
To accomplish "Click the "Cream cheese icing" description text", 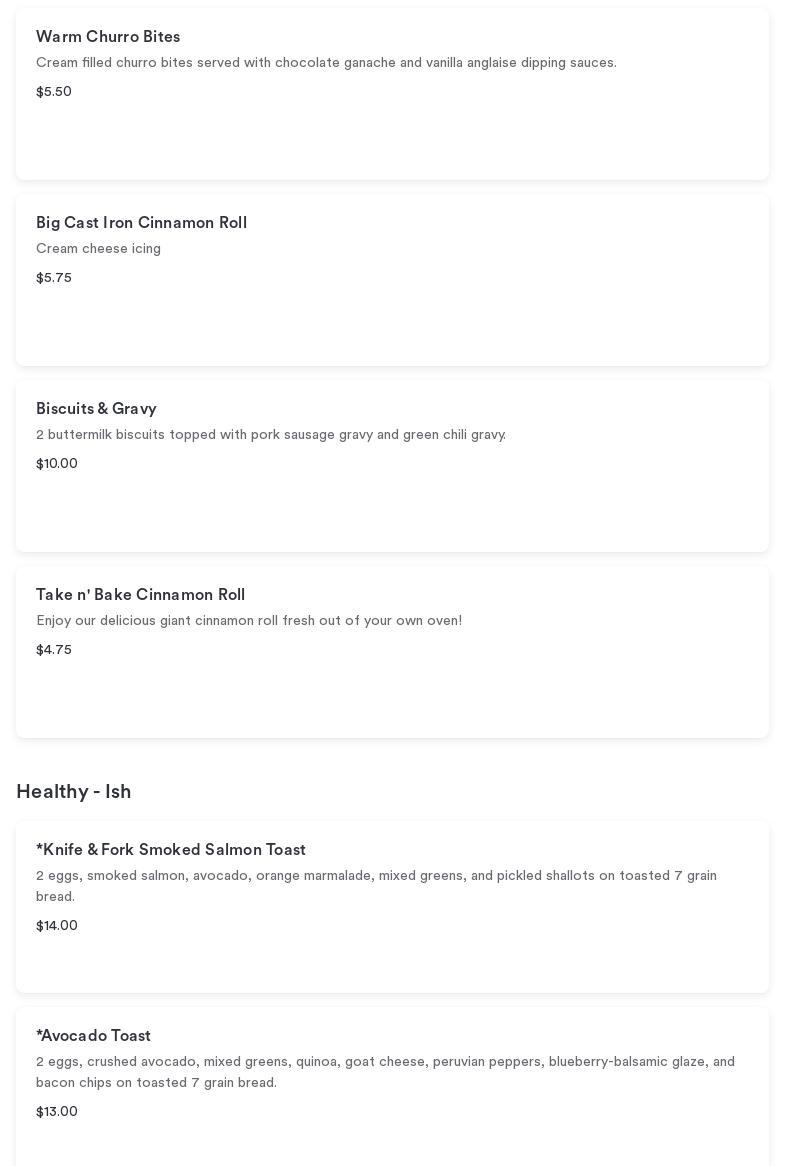I will (x=98, y=249).
